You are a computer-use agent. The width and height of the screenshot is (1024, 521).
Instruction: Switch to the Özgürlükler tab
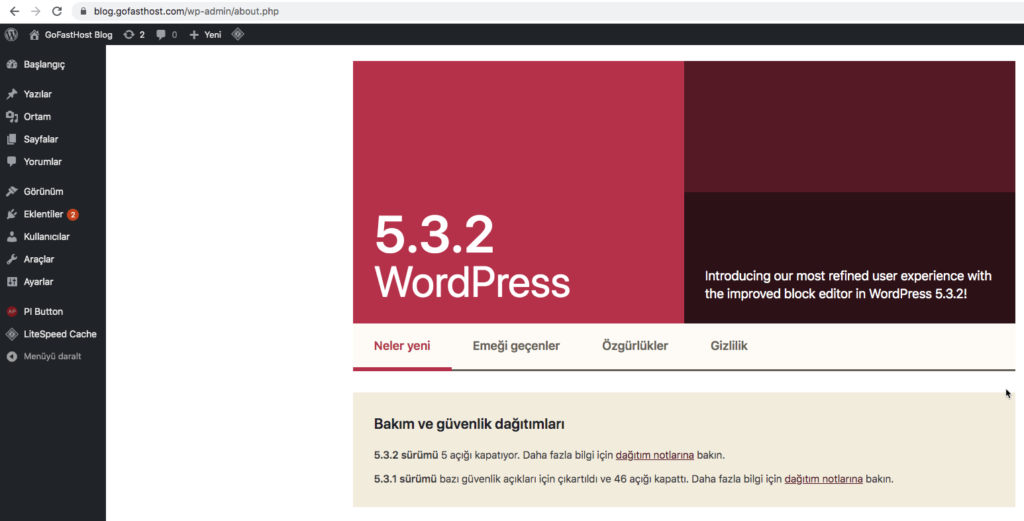click(x=635, y=346)
